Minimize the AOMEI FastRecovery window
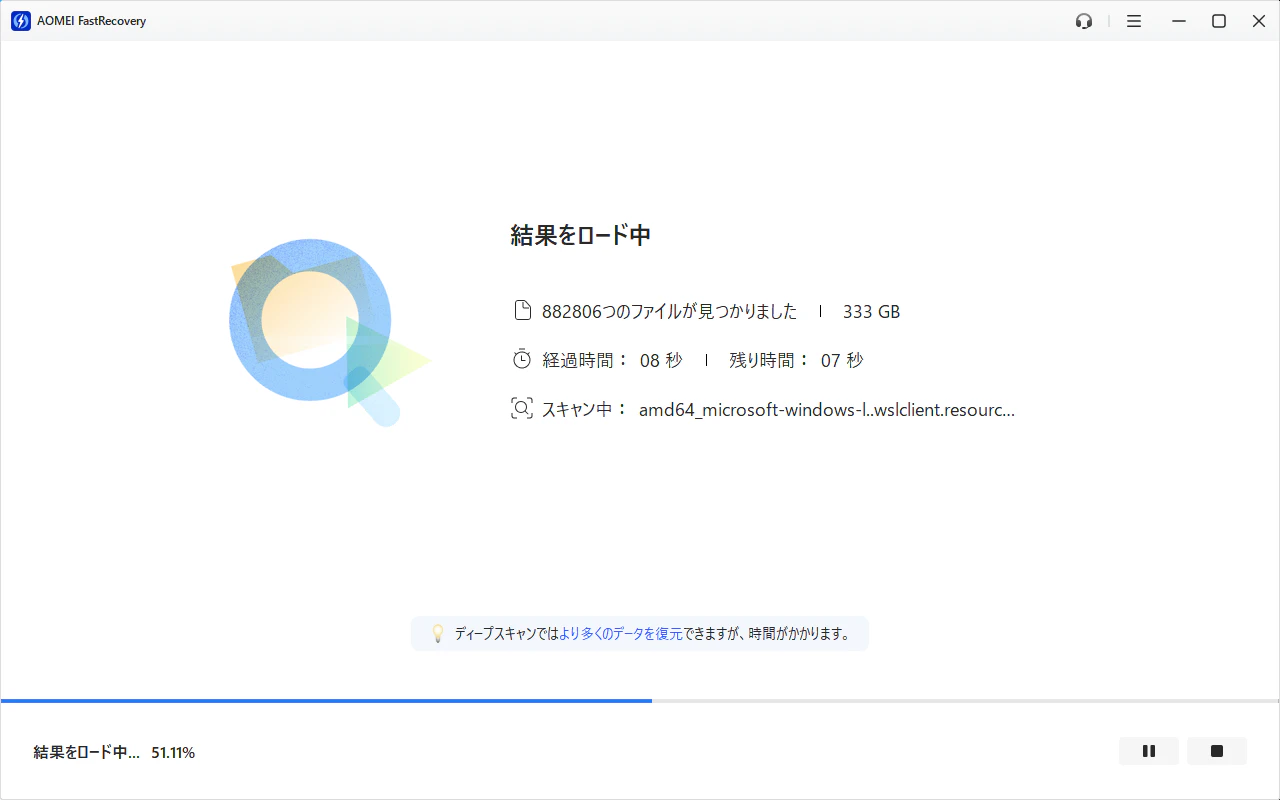 tap(1180, 21)
